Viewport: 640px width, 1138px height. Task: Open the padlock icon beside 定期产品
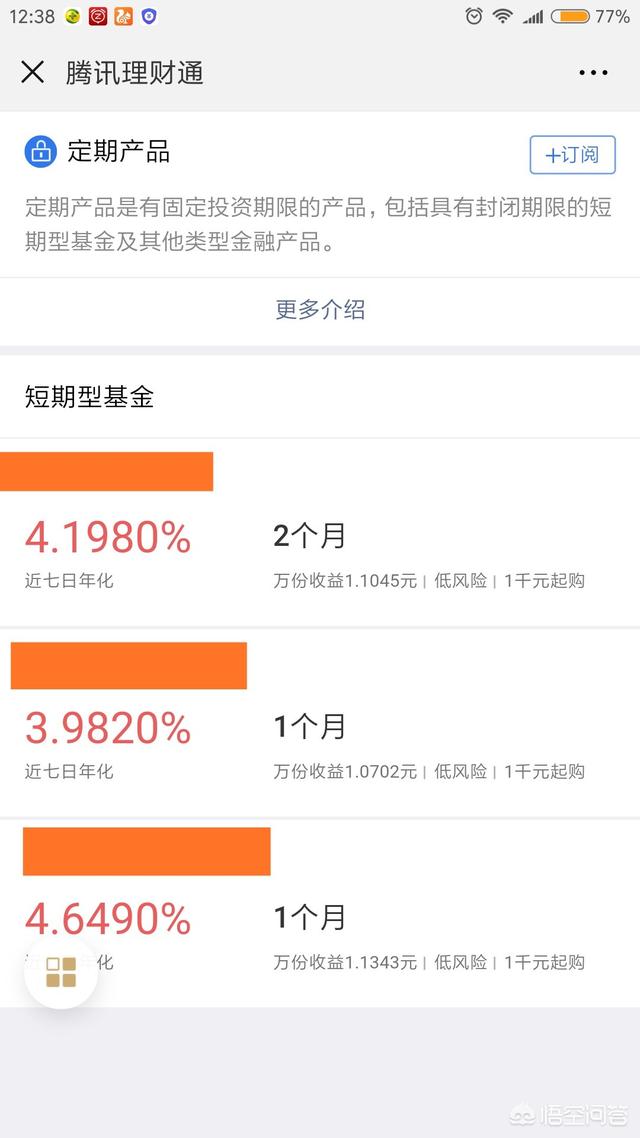39,150
